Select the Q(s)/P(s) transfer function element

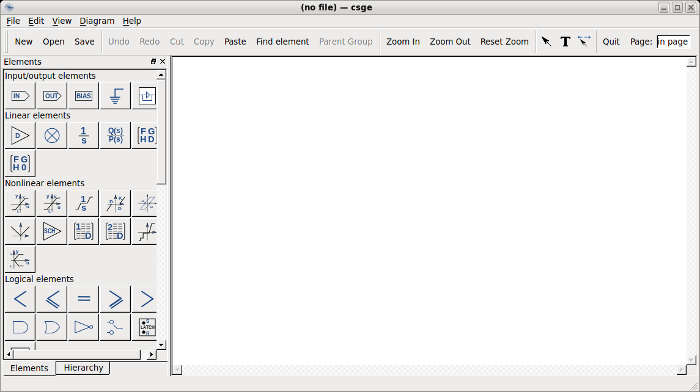(x=115, y=135)
